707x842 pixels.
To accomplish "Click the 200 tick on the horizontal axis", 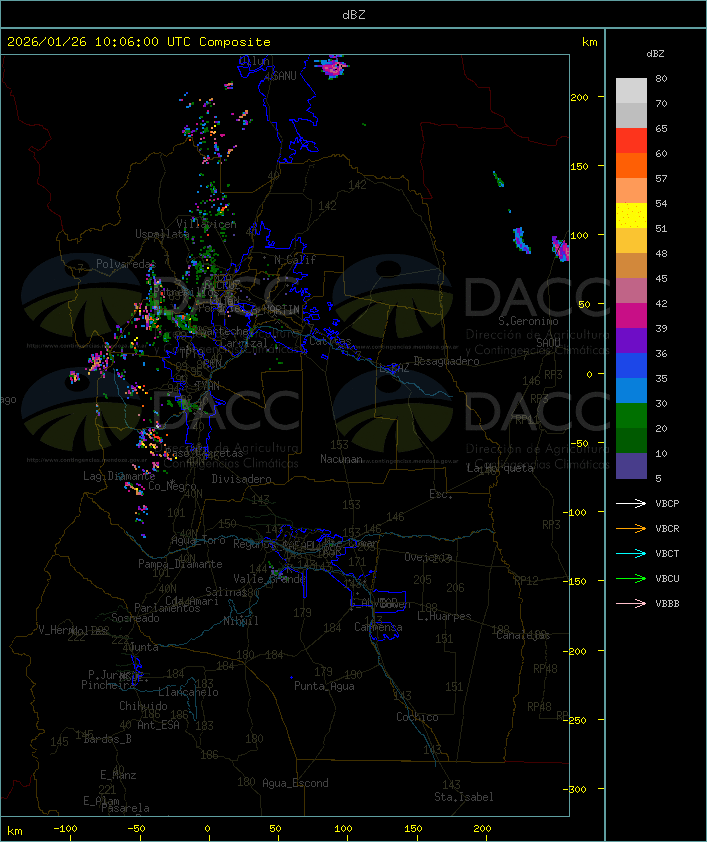I will (482, 829).
